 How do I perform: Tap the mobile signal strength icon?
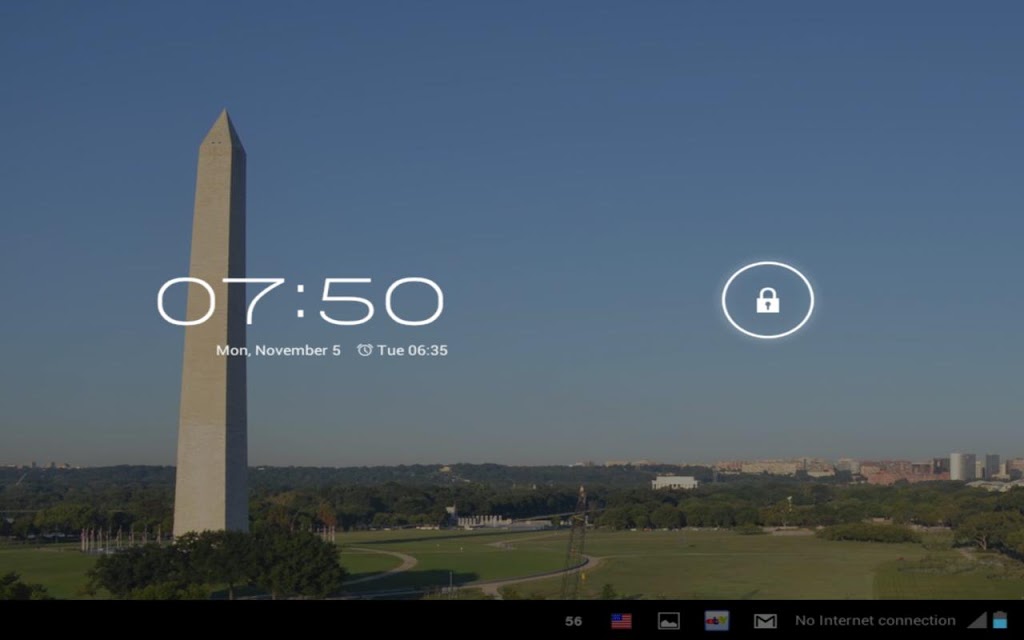pyautogui.click(x=976, y=620)
